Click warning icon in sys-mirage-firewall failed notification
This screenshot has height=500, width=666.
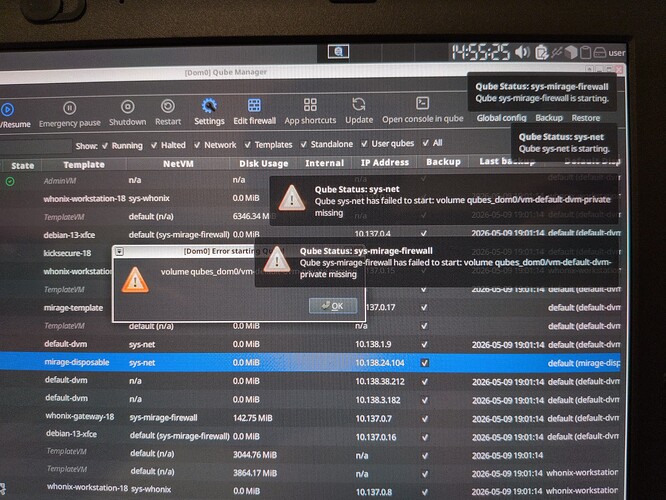click(277, 259)
